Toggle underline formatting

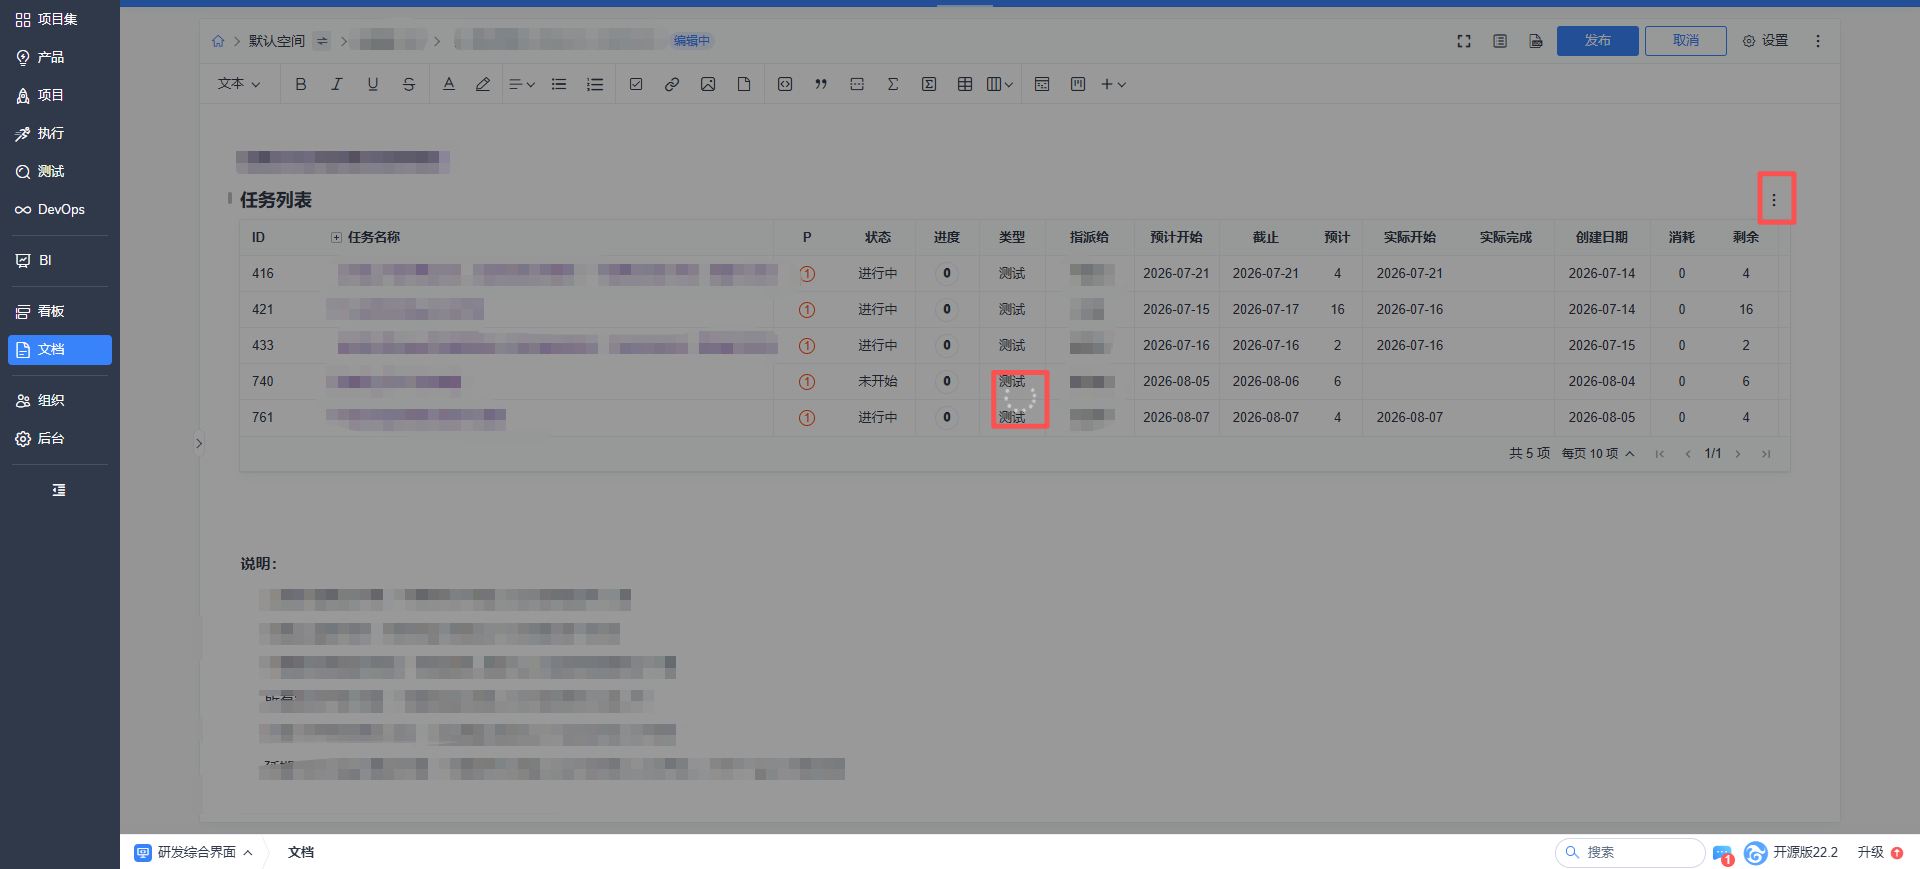click(373, 84)
